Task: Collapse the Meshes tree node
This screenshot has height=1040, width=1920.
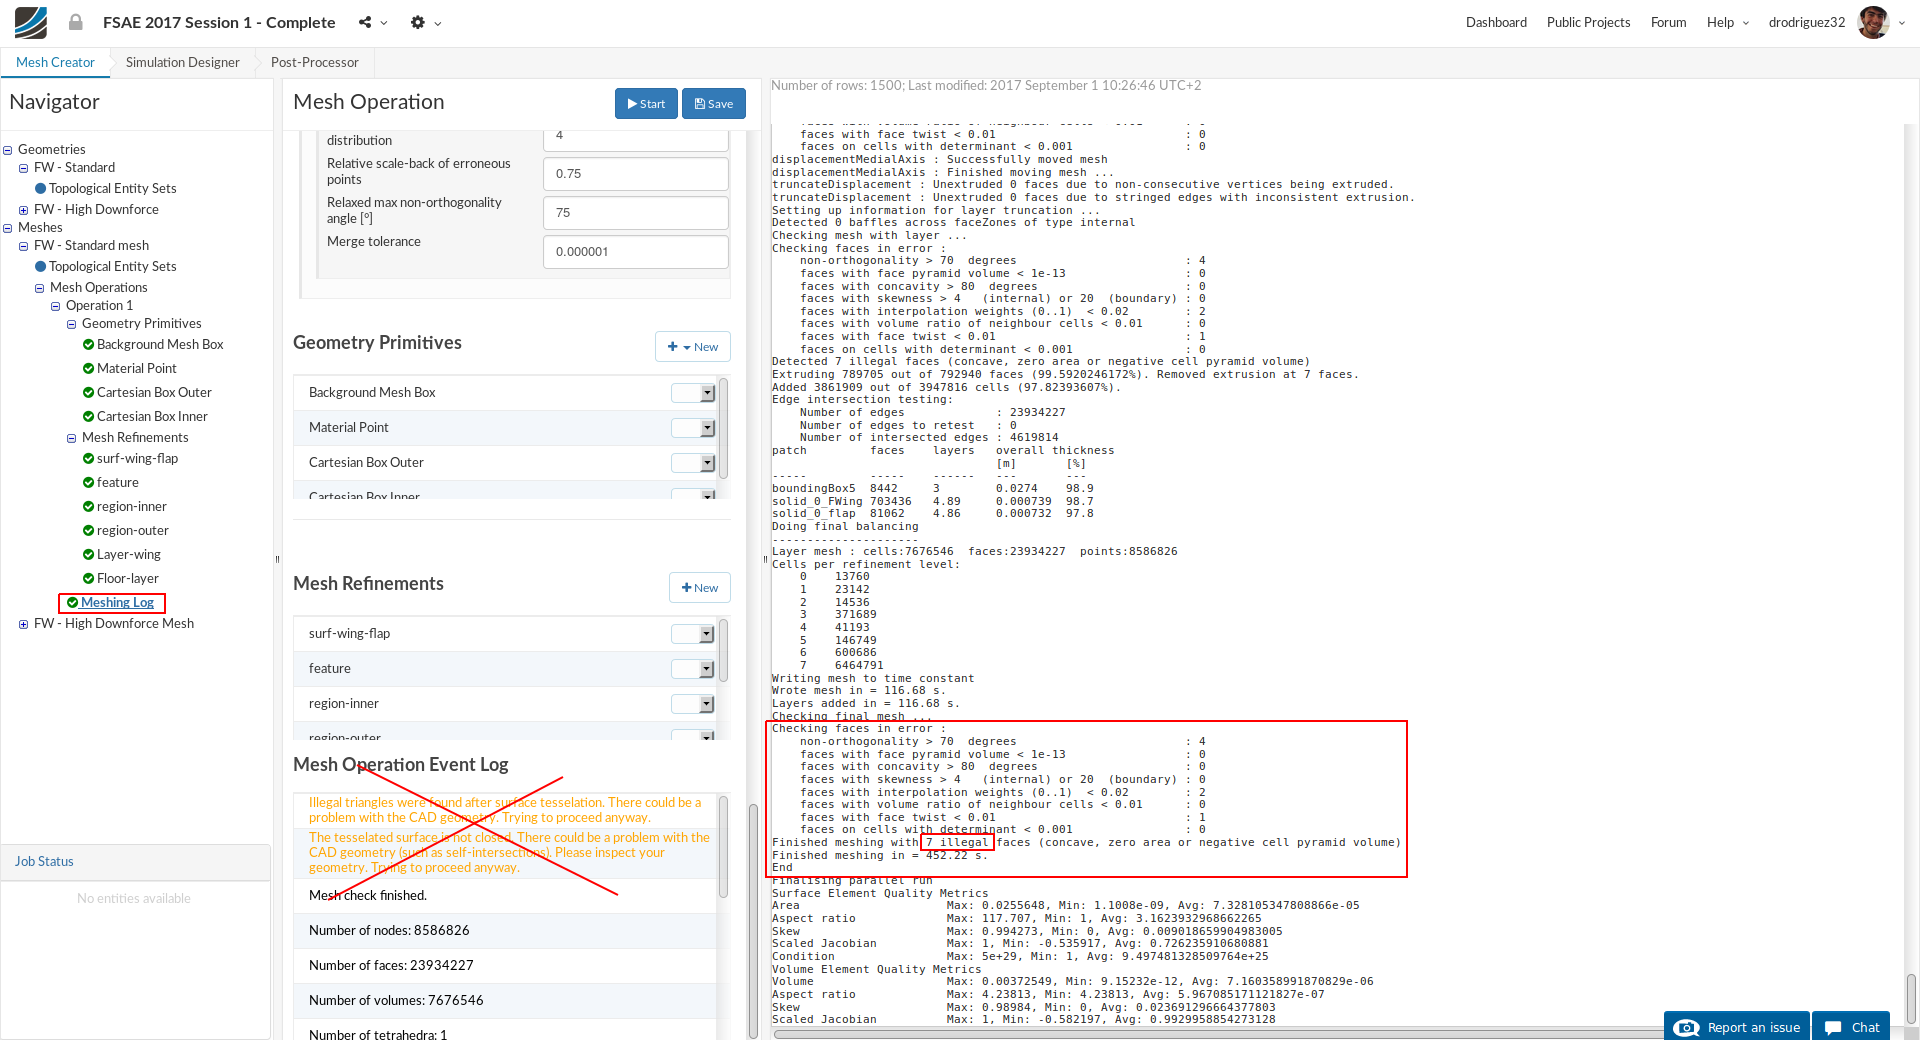Action: tap(8, 228)
